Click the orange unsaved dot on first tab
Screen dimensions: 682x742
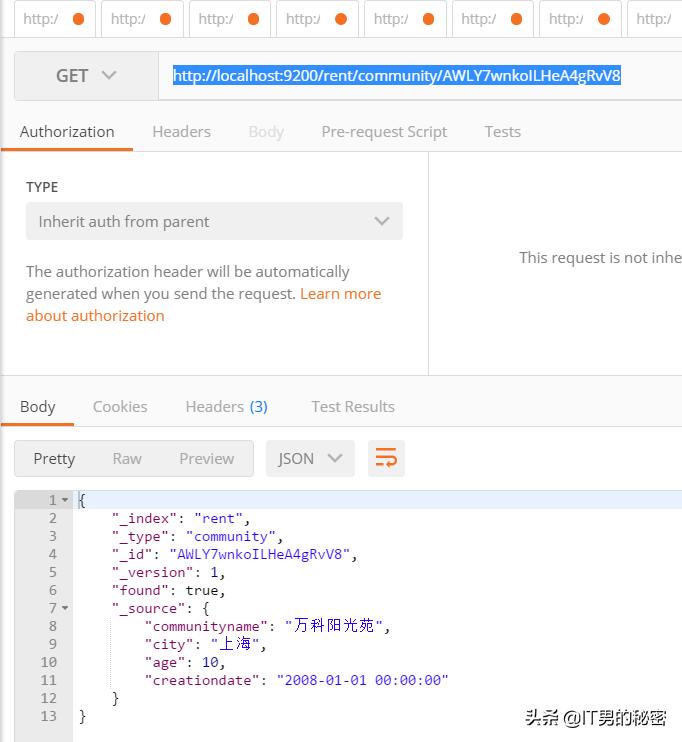(79, 19)
